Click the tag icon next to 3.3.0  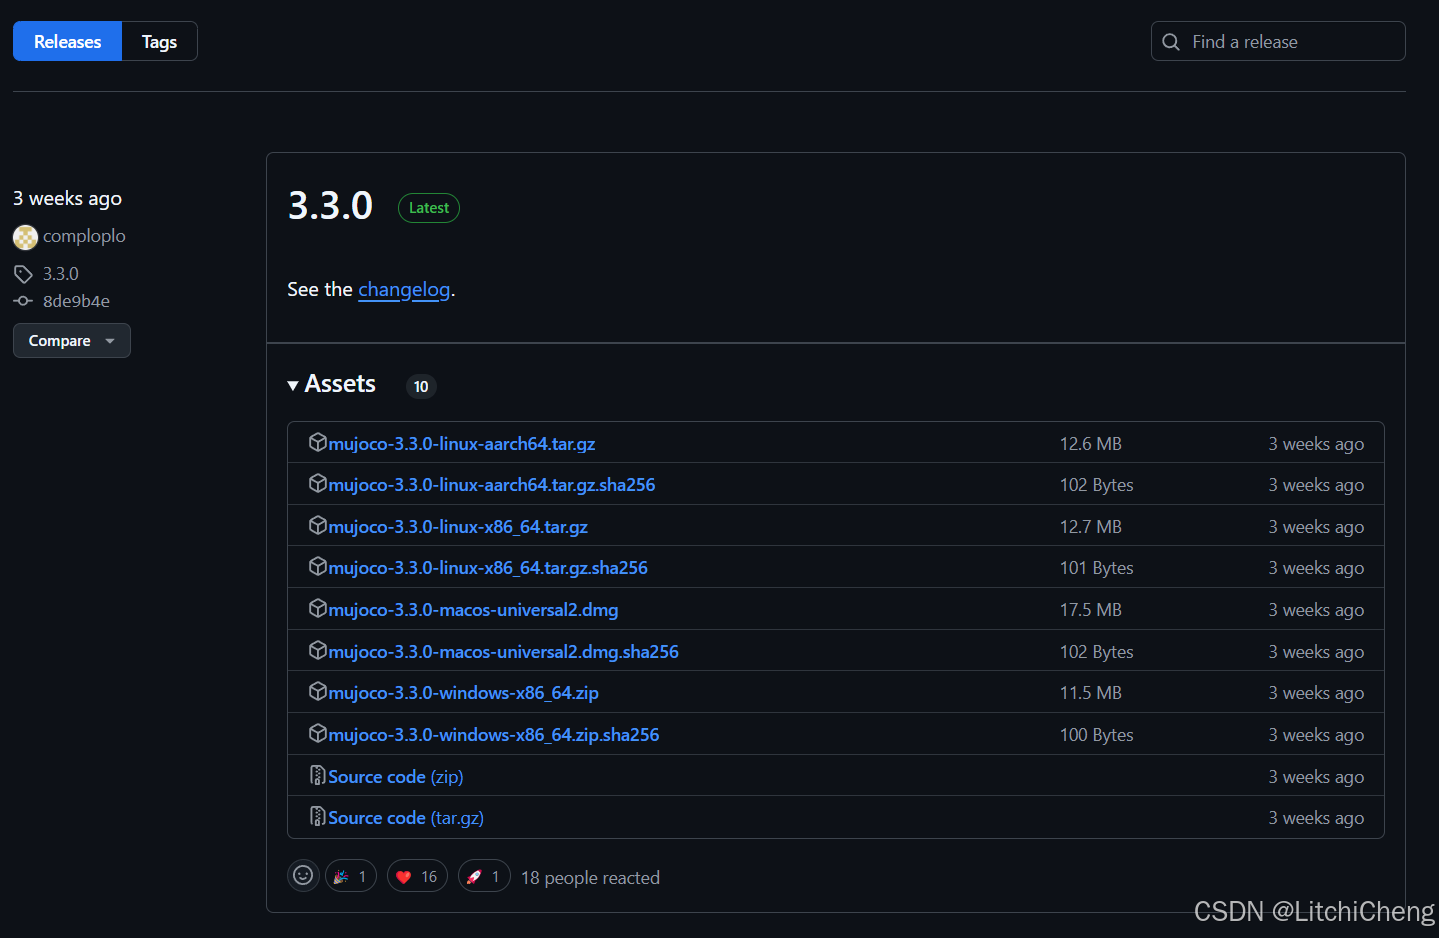click(x=23, y=274)
